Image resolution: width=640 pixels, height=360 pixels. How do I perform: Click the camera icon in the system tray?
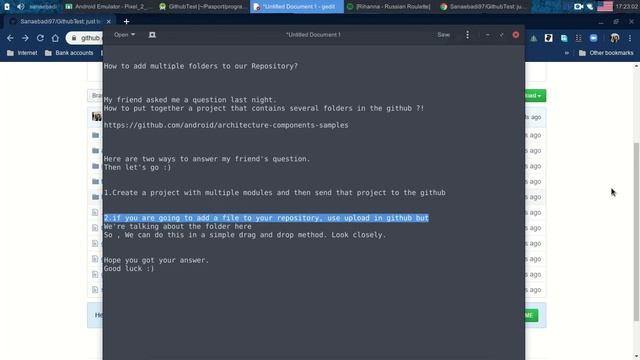[x=578, y=7]
